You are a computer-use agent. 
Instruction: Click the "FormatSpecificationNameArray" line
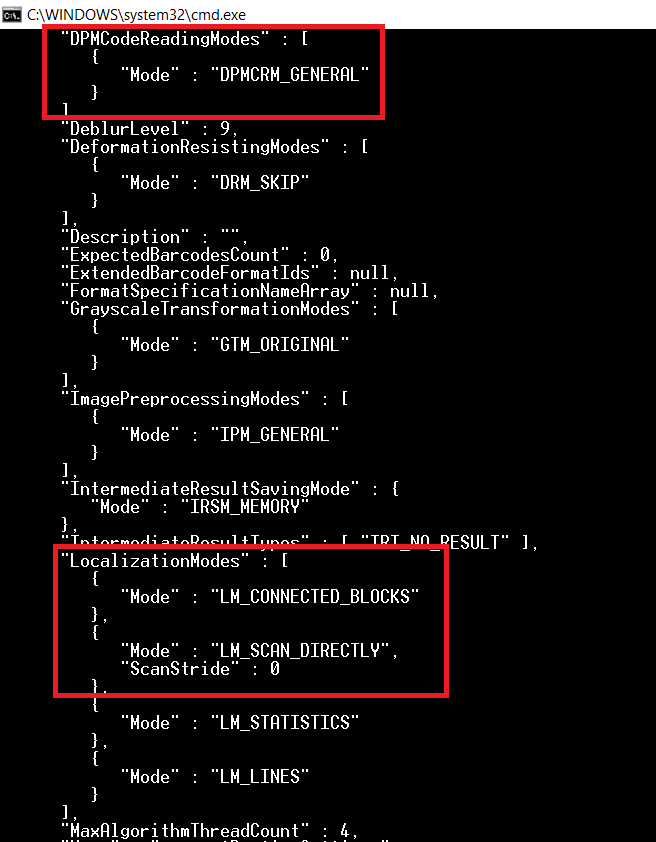[250, 291]
